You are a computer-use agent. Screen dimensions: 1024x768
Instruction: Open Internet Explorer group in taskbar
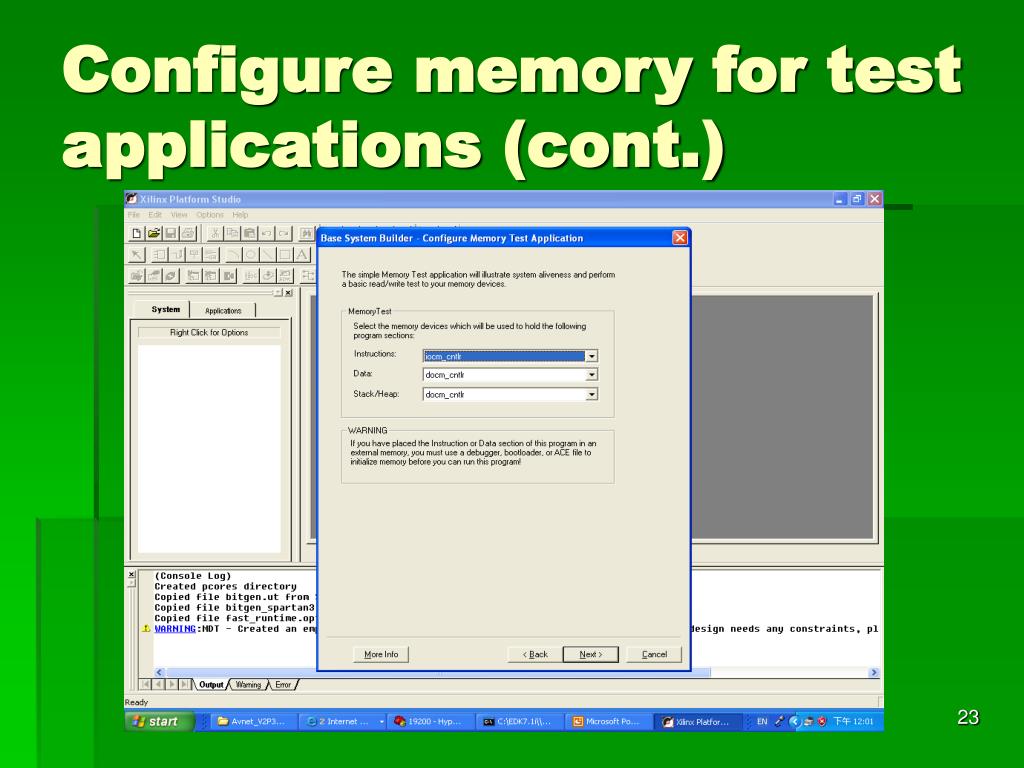(x=342, y=722)
